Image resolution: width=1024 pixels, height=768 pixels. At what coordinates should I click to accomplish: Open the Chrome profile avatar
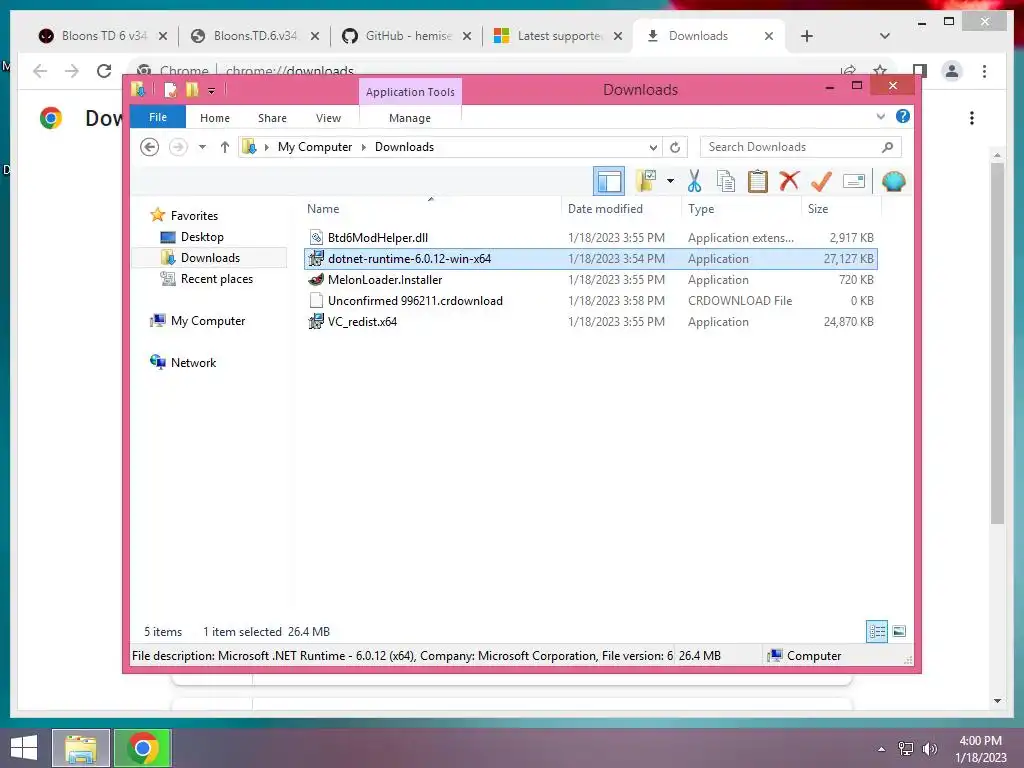click(952, 71)
